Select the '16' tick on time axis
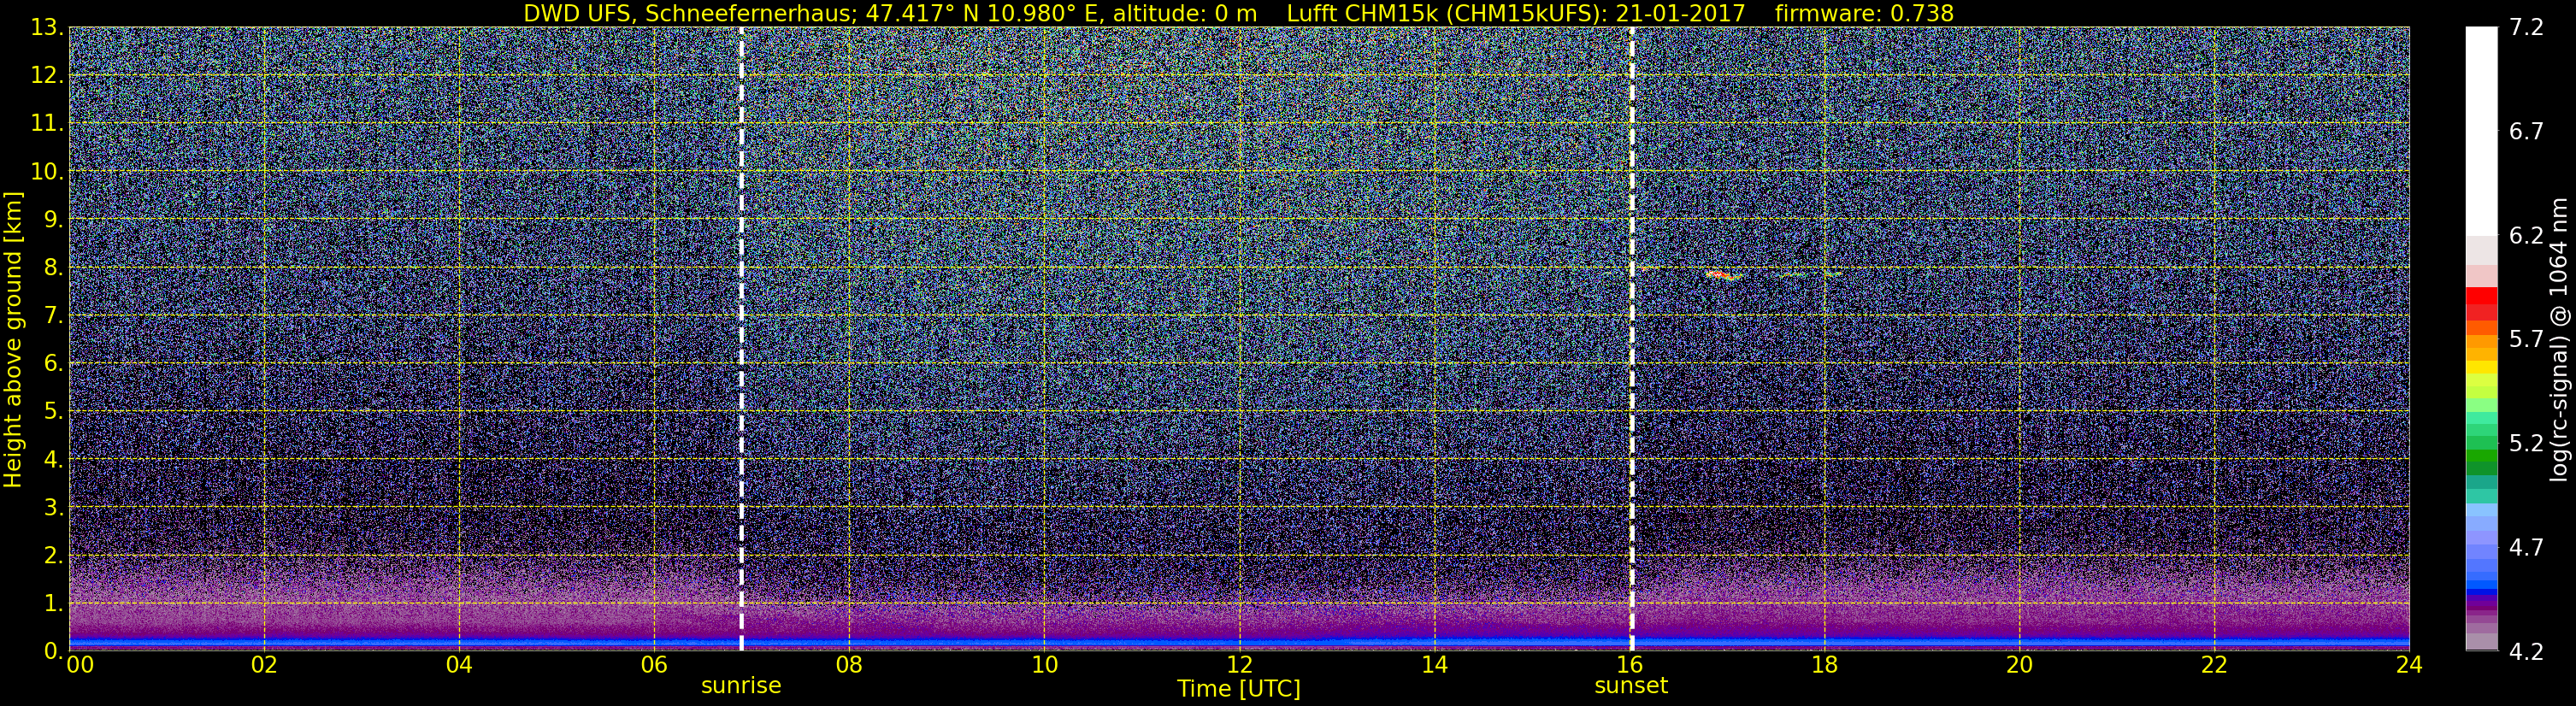The image size is (2576, 706). pyautogui.click(x=1629, y=665)
